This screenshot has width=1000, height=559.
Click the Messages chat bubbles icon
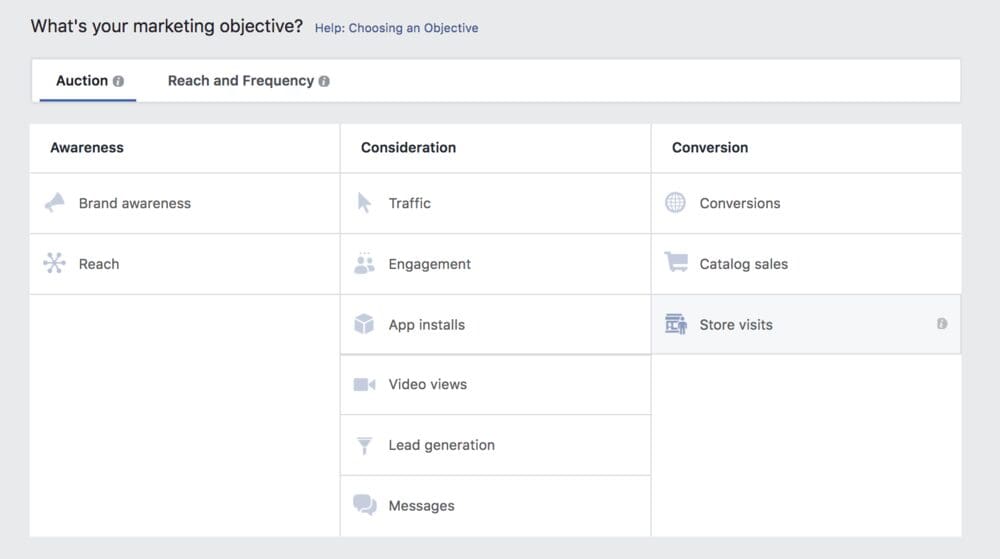click(x=365, y=505)
